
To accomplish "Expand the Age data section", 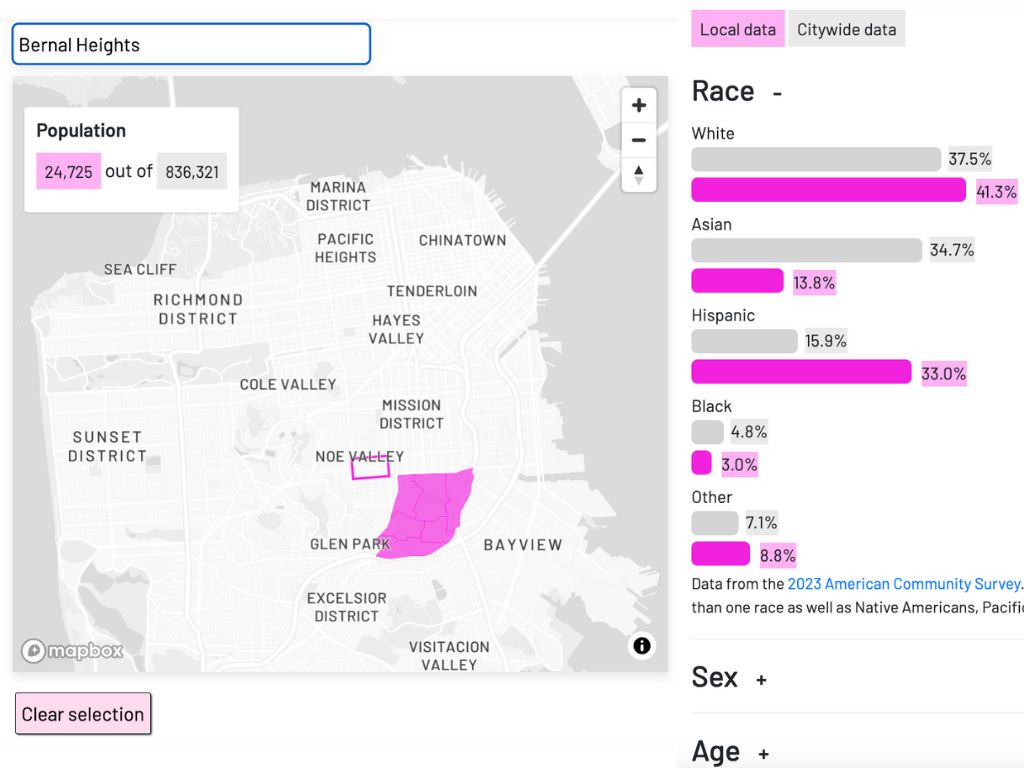I will point(763,753).
